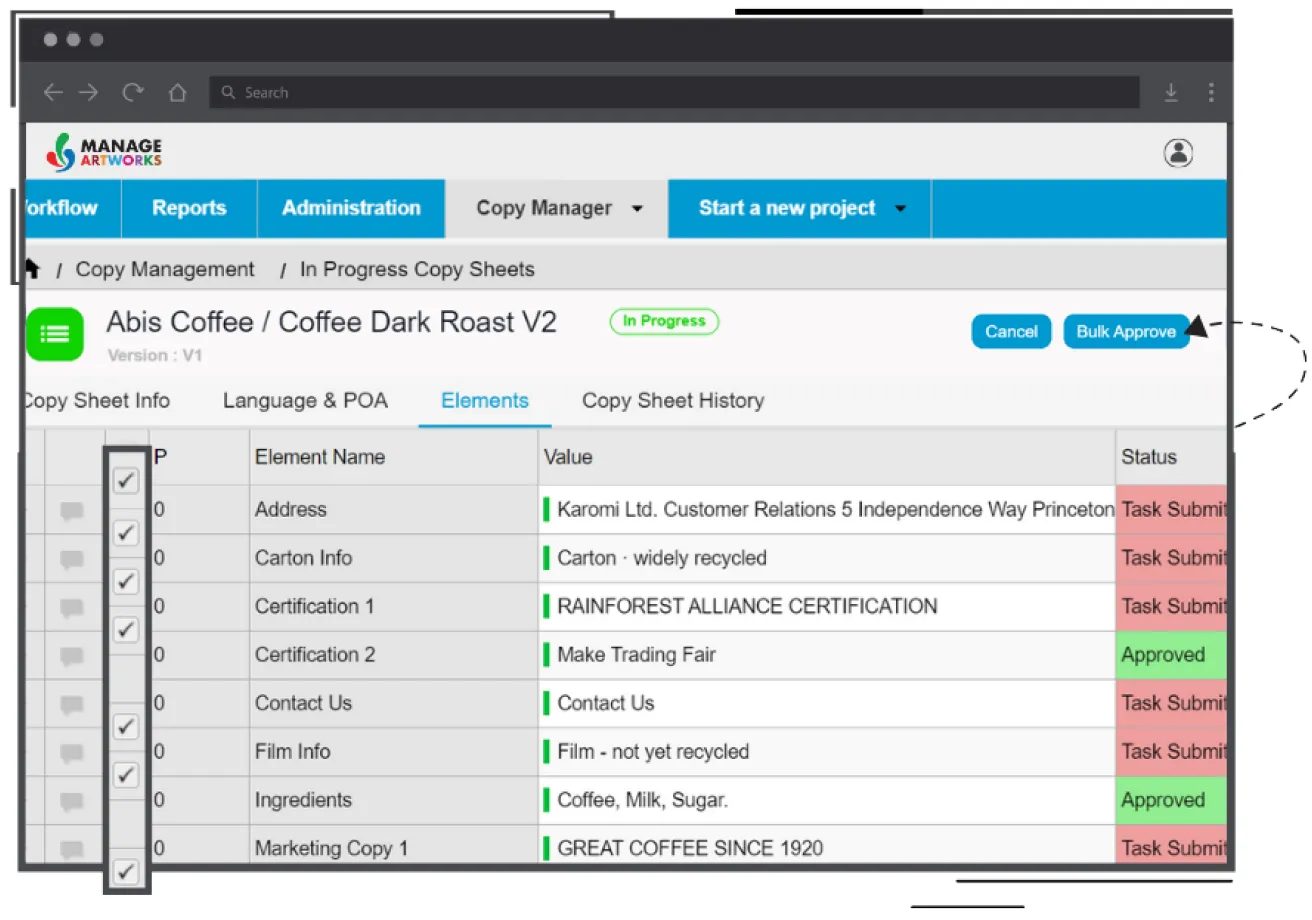The image size is (1312, 920).
Task: Open the user profile icon
Action: click(1179, 153)
